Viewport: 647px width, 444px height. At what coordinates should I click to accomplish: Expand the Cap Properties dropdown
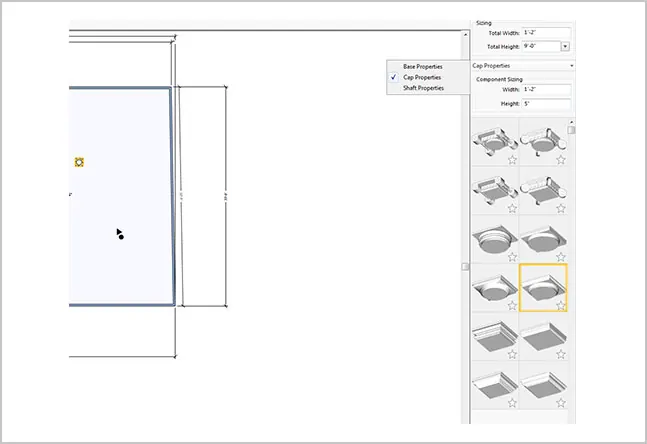(x=571, y=66)
